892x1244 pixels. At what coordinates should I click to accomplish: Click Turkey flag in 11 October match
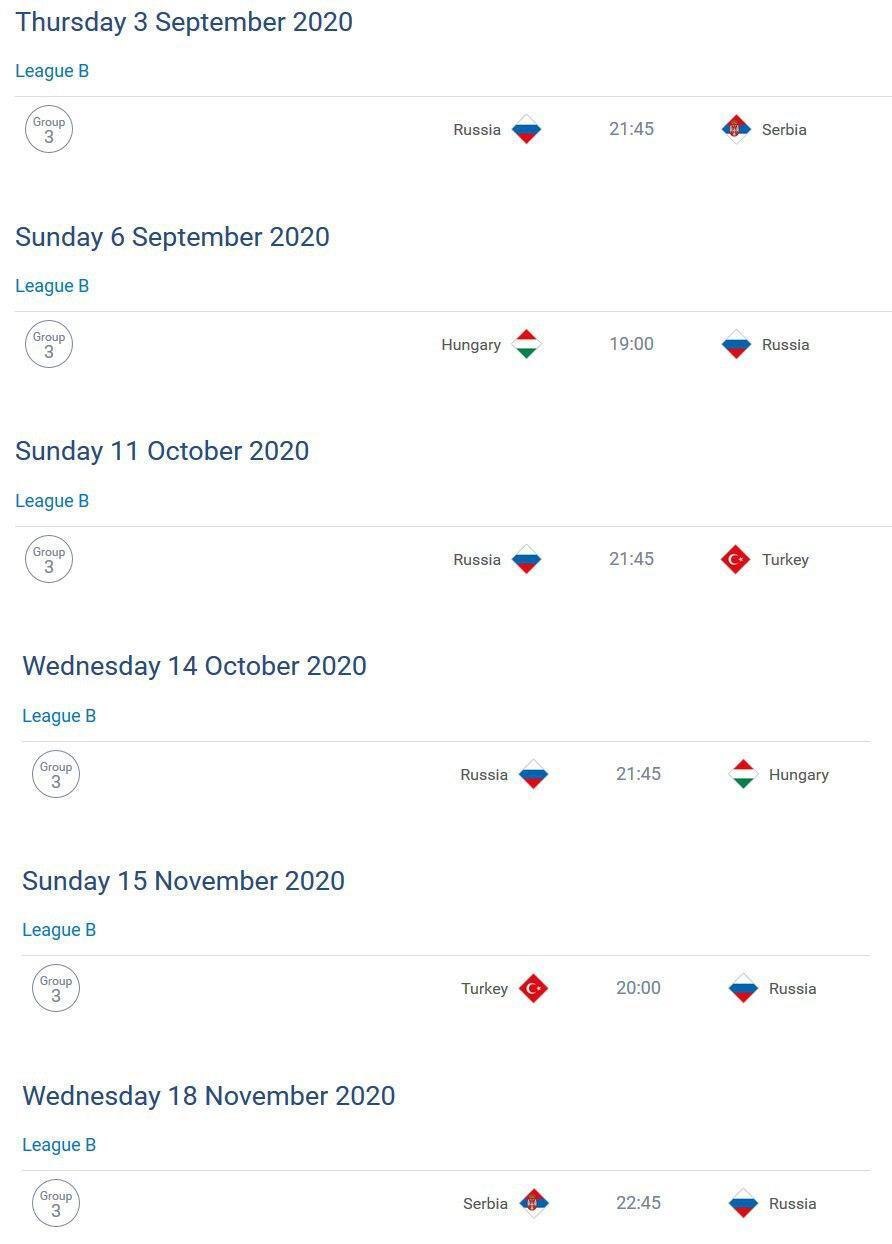coord(736,559)
